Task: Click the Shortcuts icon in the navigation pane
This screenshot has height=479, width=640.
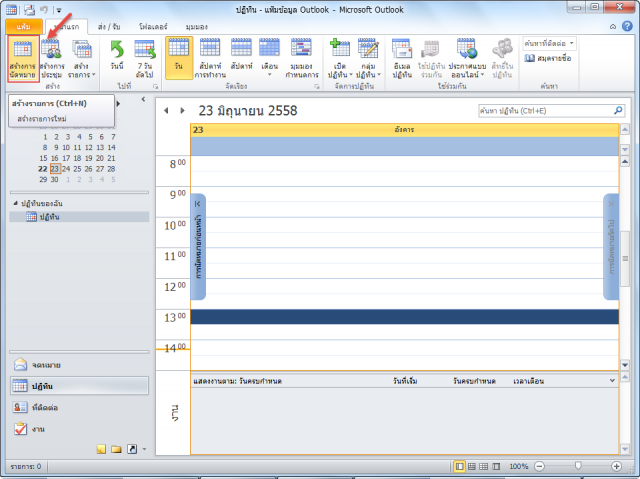Action: click(x=132, y=449)
